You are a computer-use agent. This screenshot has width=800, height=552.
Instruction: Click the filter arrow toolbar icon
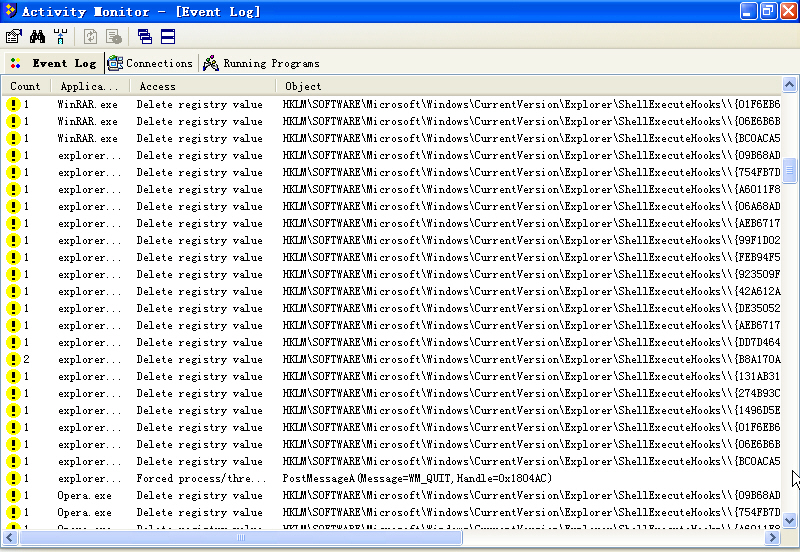(x=60, y=36)
